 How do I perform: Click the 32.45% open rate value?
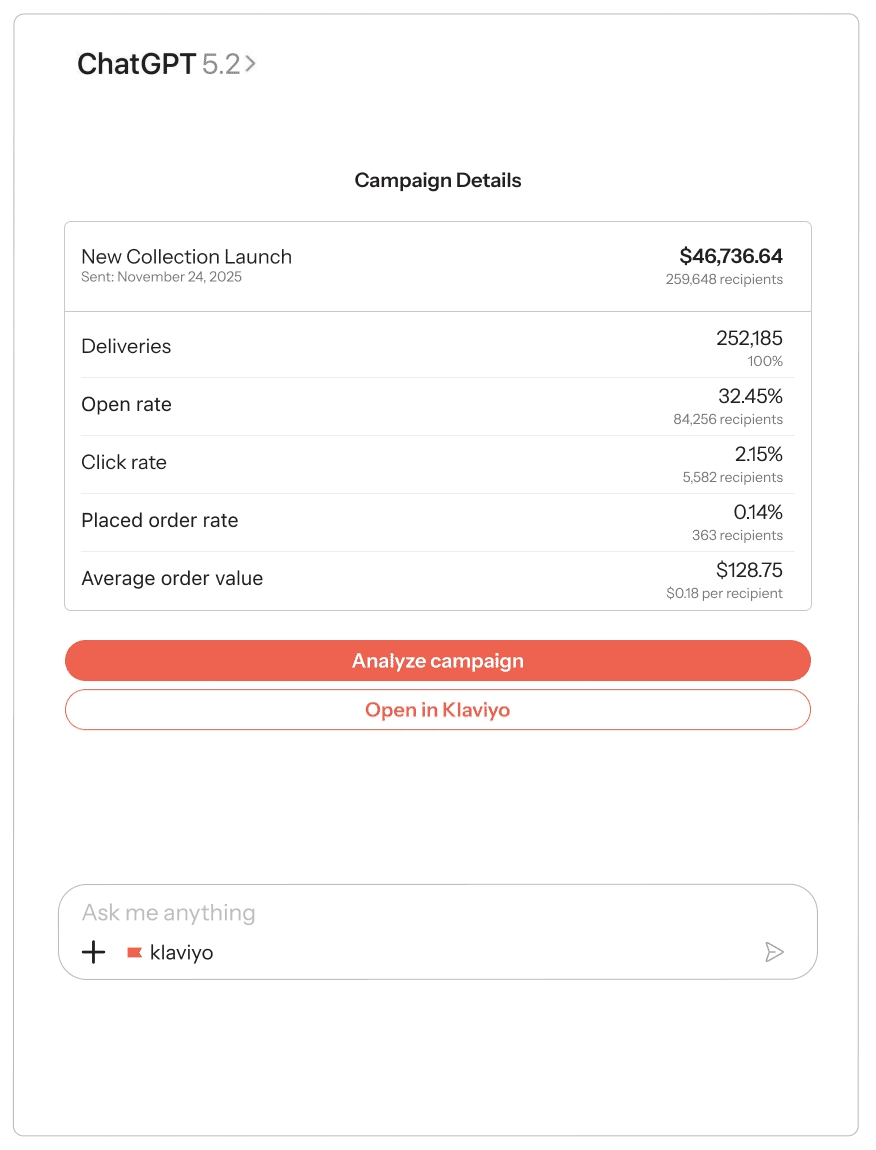[x=750, y=397]
